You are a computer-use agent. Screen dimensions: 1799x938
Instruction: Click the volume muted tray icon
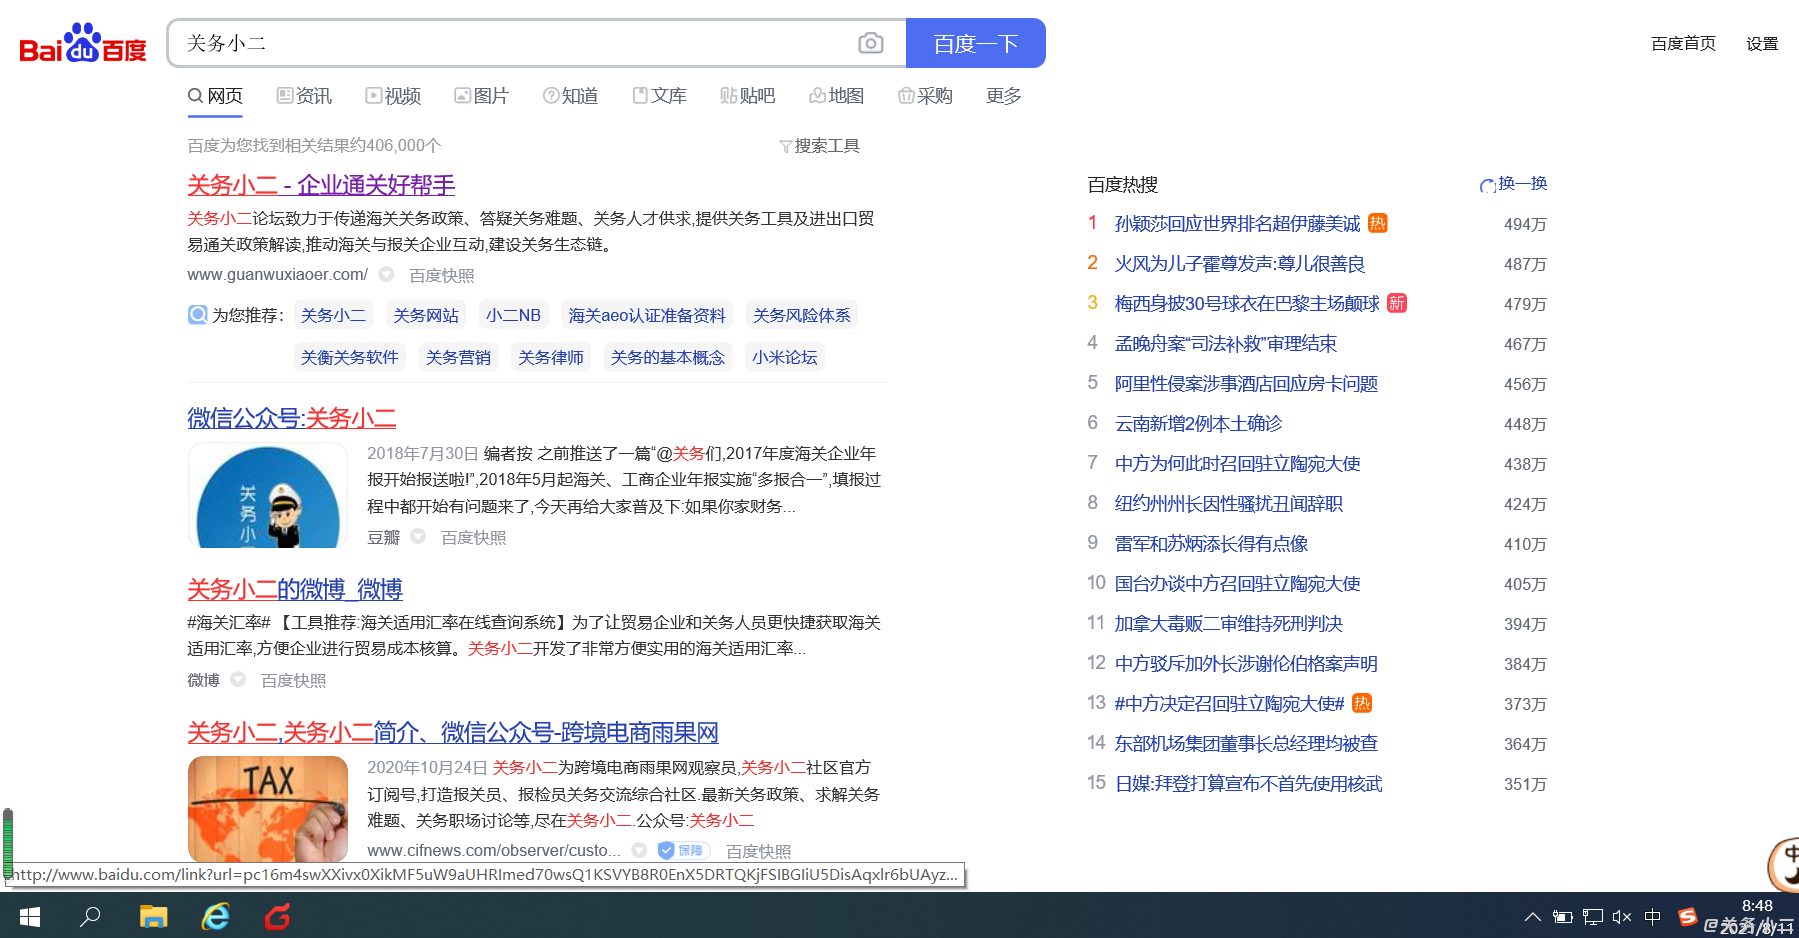[1622, 917]
